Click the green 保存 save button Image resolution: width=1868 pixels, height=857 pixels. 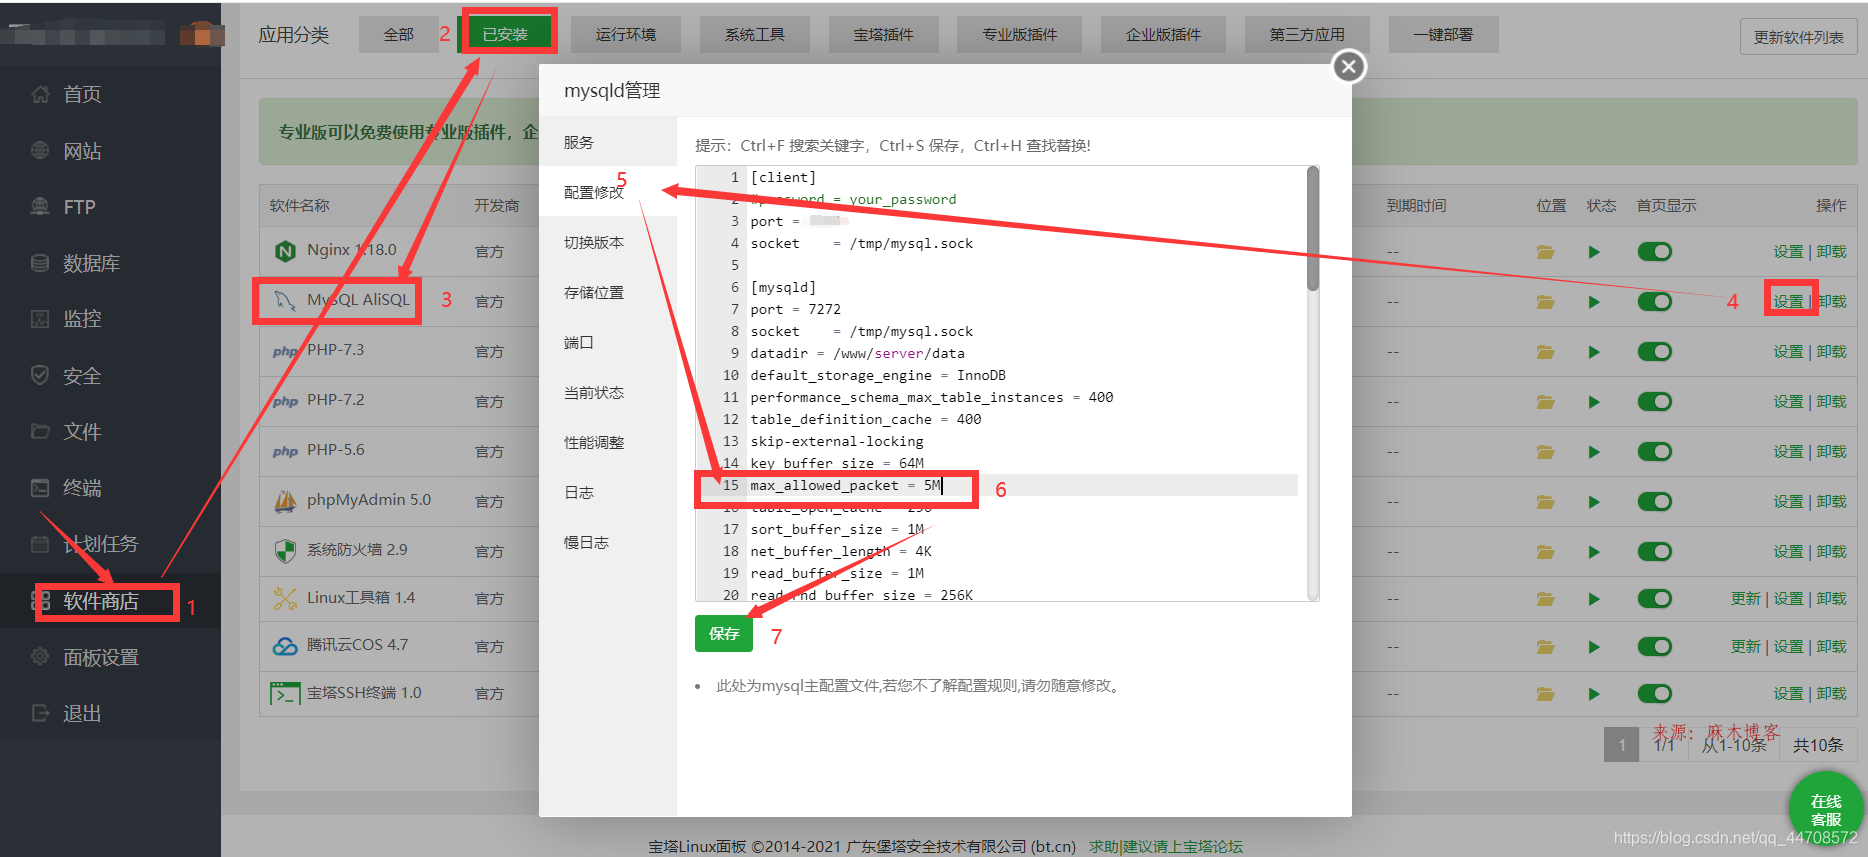coord(724,634)
